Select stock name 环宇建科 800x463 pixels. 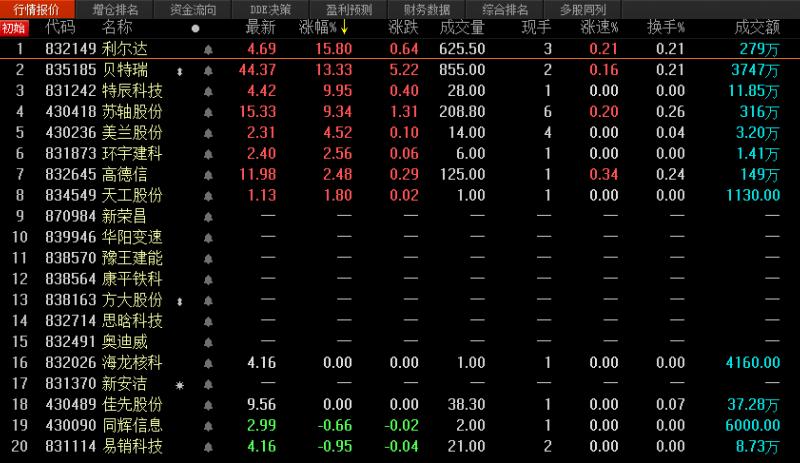pyautogui.click(x=132, y=154)
